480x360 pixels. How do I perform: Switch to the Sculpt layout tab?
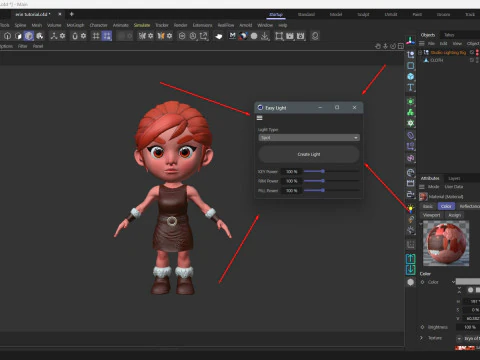click(363, 14)
